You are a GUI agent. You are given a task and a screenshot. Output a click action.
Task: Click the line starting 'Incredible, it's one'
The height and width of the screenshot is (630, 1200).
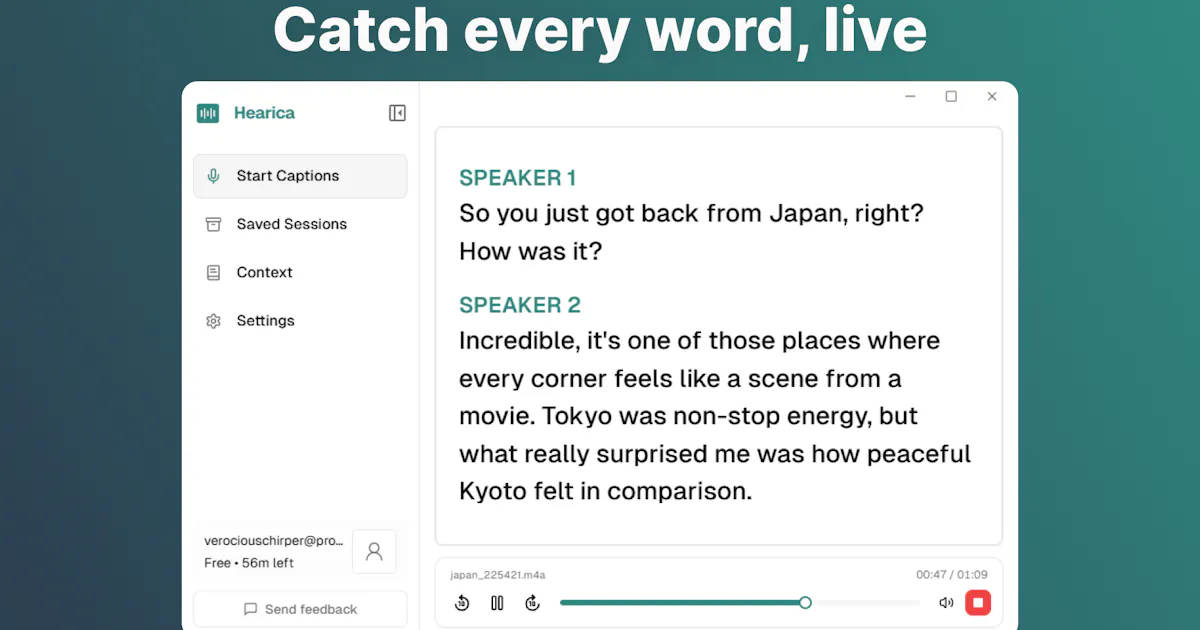(699, 340)
